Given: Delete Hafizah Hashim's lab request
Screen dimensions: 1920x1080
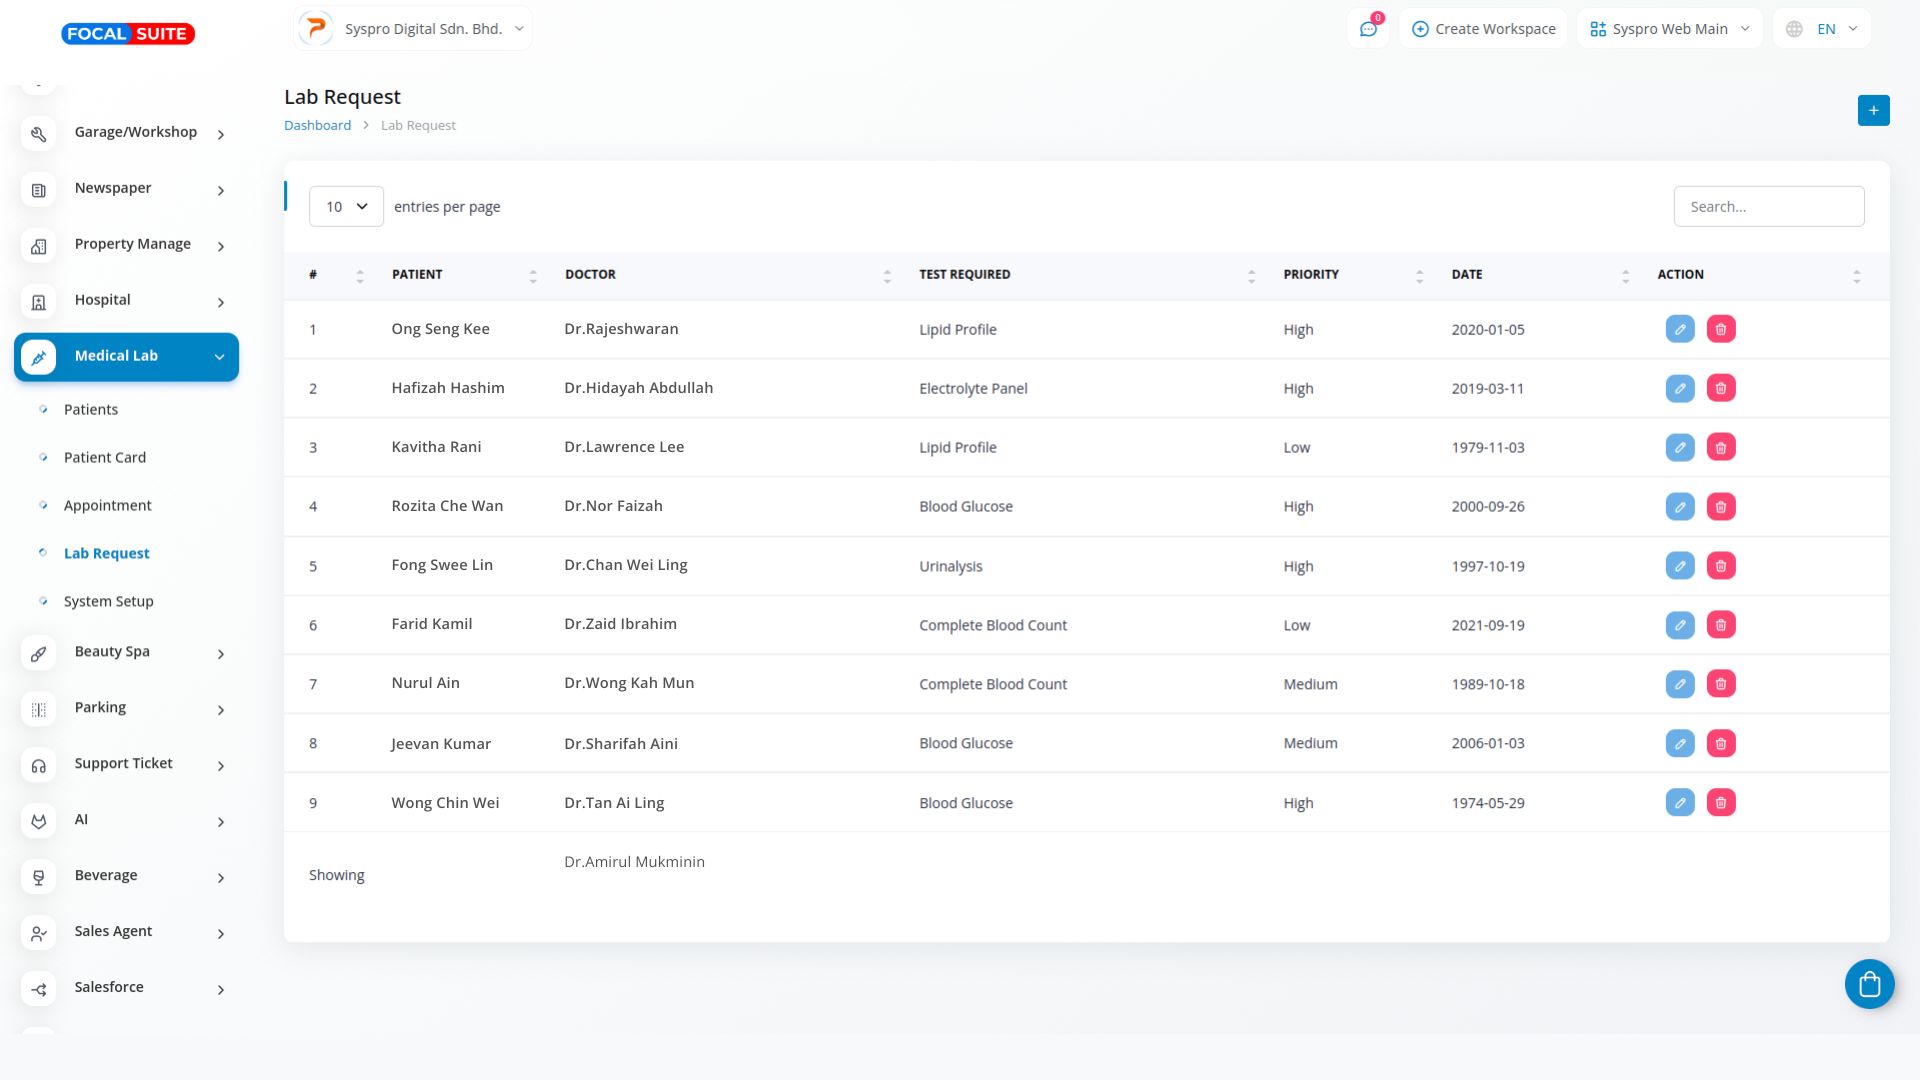Looking at the screenshot, I should click(1720, 388).
